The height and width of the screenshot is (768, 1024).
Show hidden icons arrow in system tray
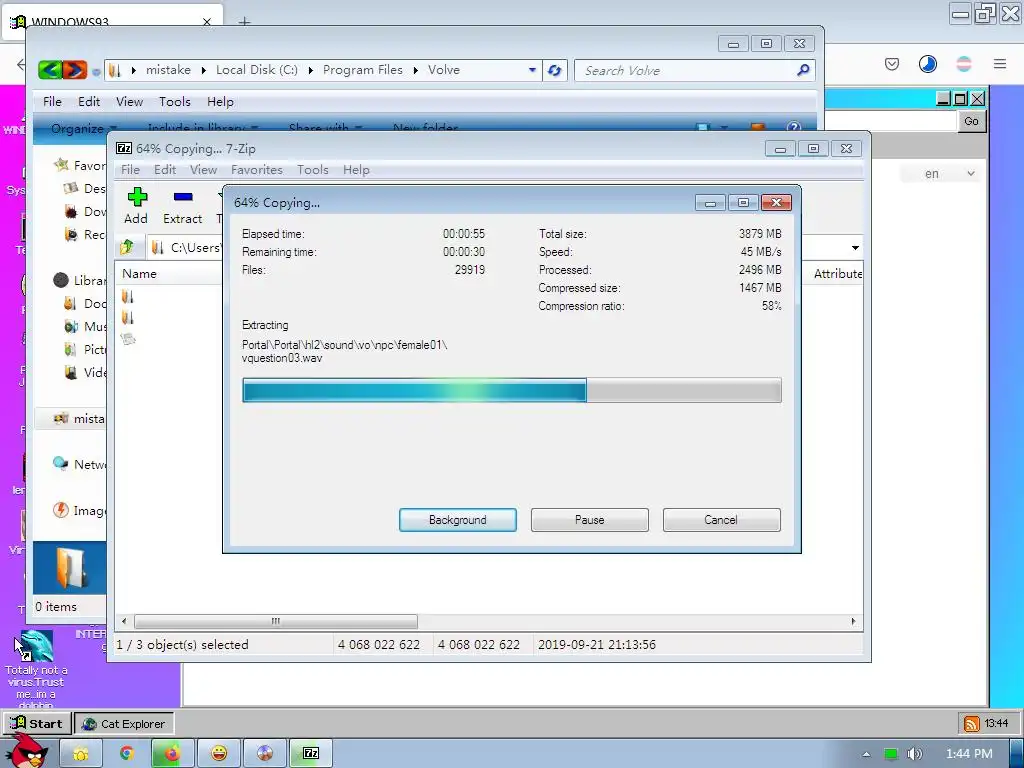point(866,754)
